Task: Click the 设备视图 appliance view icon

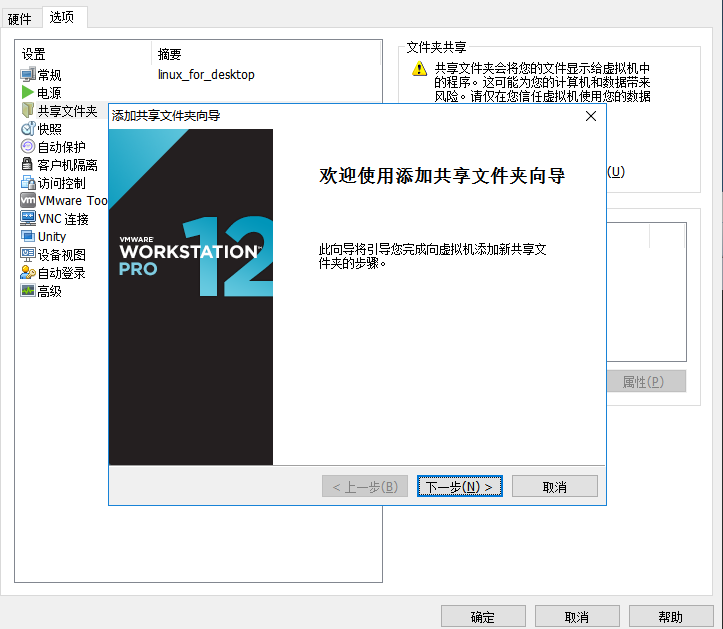Action: (x=28, y=254)
